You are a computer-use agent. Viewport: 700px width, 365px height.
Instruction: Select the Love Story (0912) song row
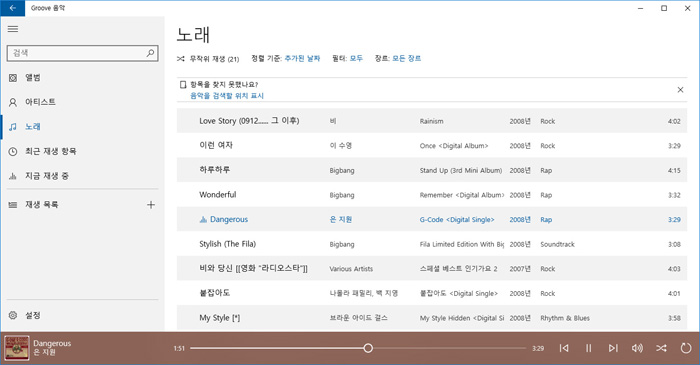[x=432, y=121]
